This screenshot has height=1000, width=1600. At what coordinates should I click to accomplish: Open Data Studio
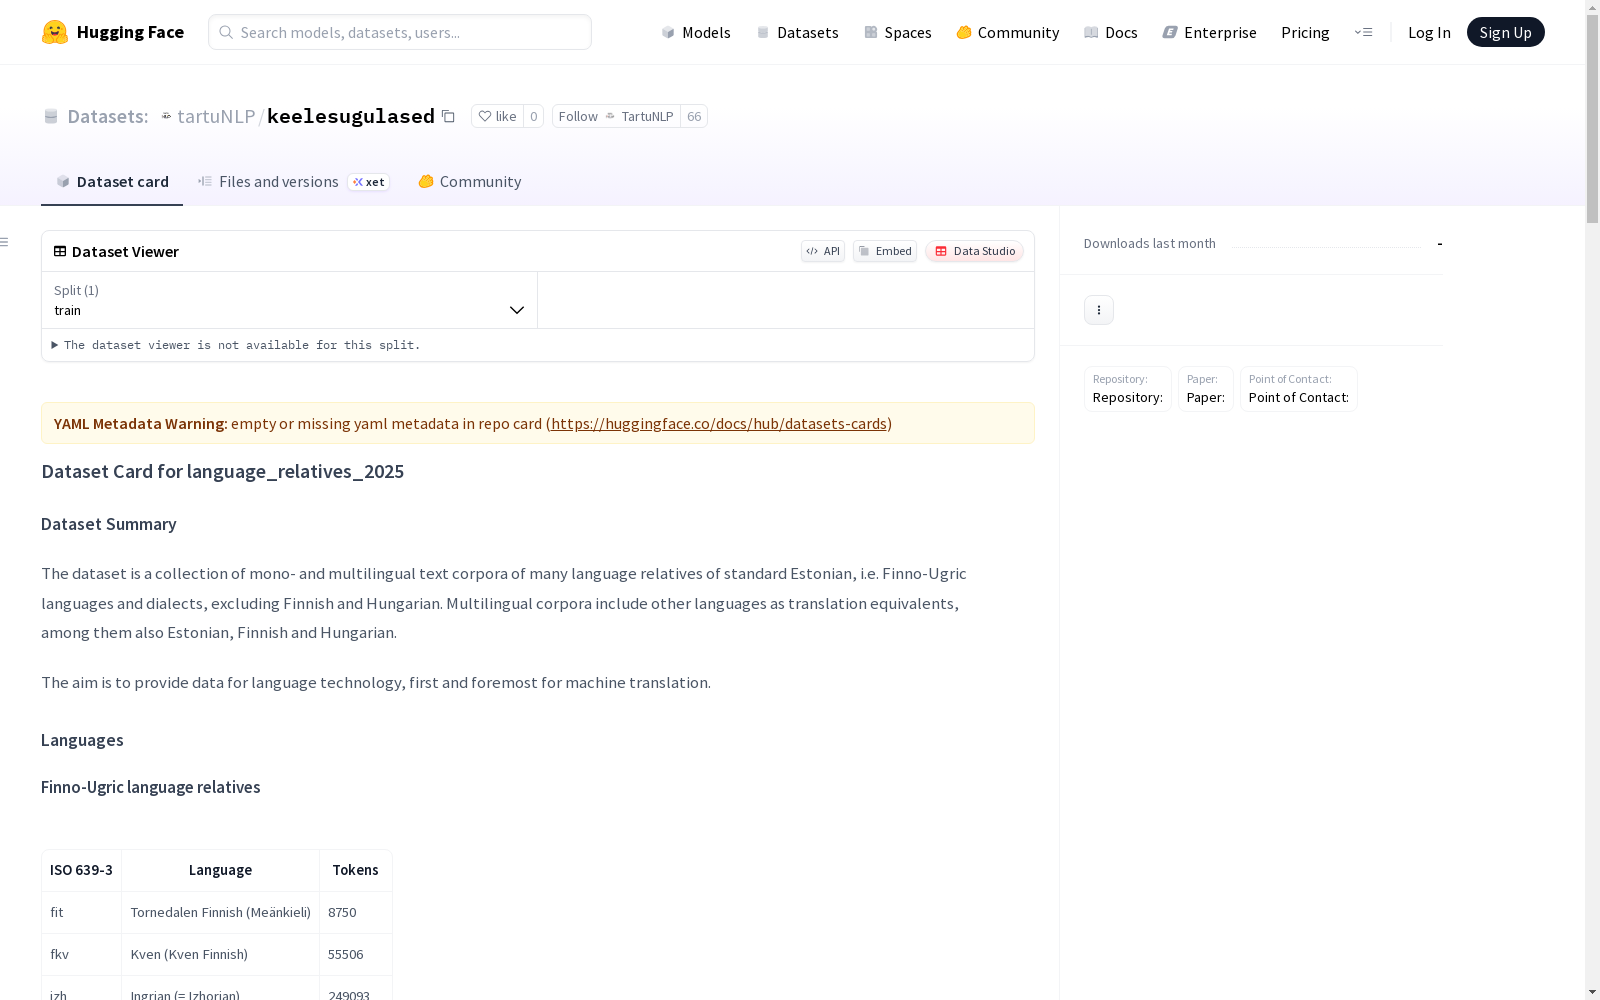tap(974, 251)
